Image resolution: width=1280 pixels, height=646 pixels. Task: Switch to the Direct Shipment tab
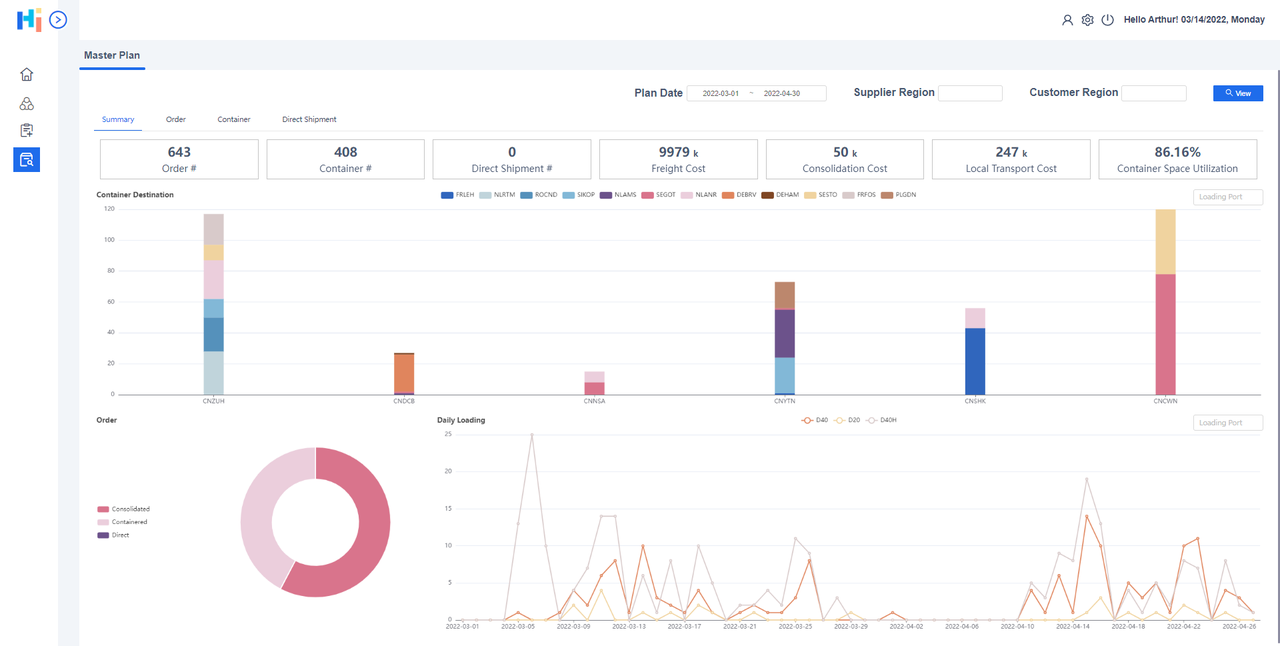tap(309, 120)
